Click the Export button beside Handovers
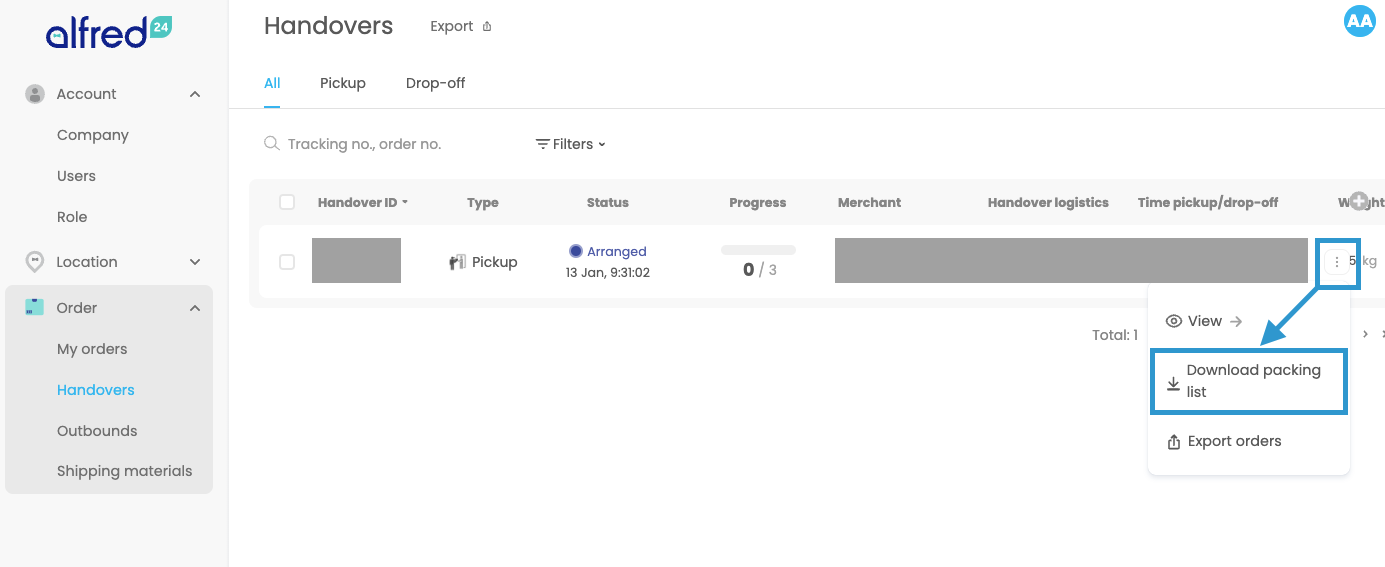This screenshot has height=567, width=1385. 461,27
